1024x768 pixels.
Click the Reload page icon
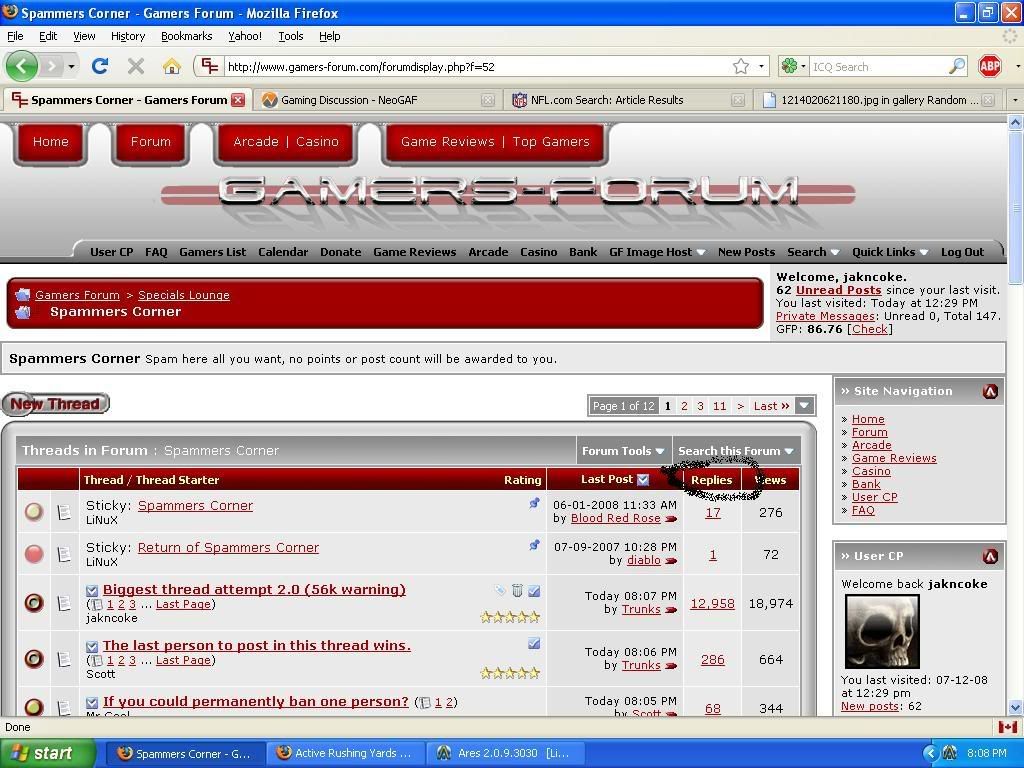(x=100, y=66)
